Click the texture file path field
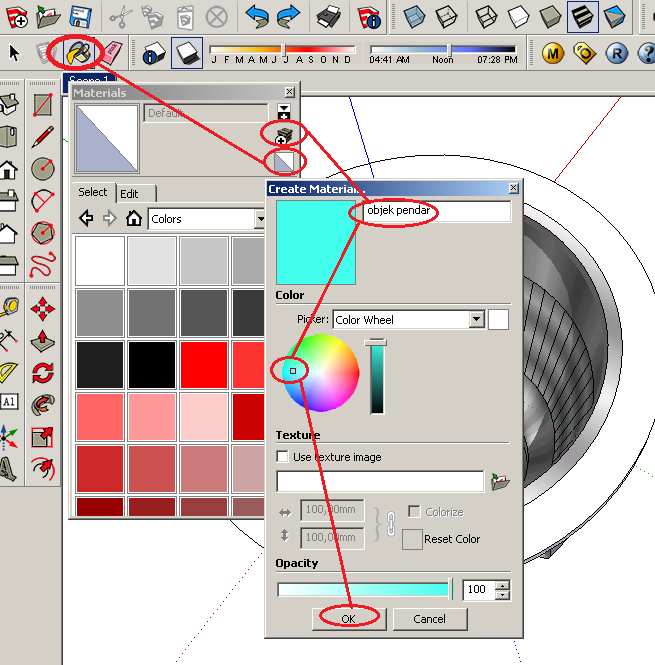655x665 pixels. 380,481
